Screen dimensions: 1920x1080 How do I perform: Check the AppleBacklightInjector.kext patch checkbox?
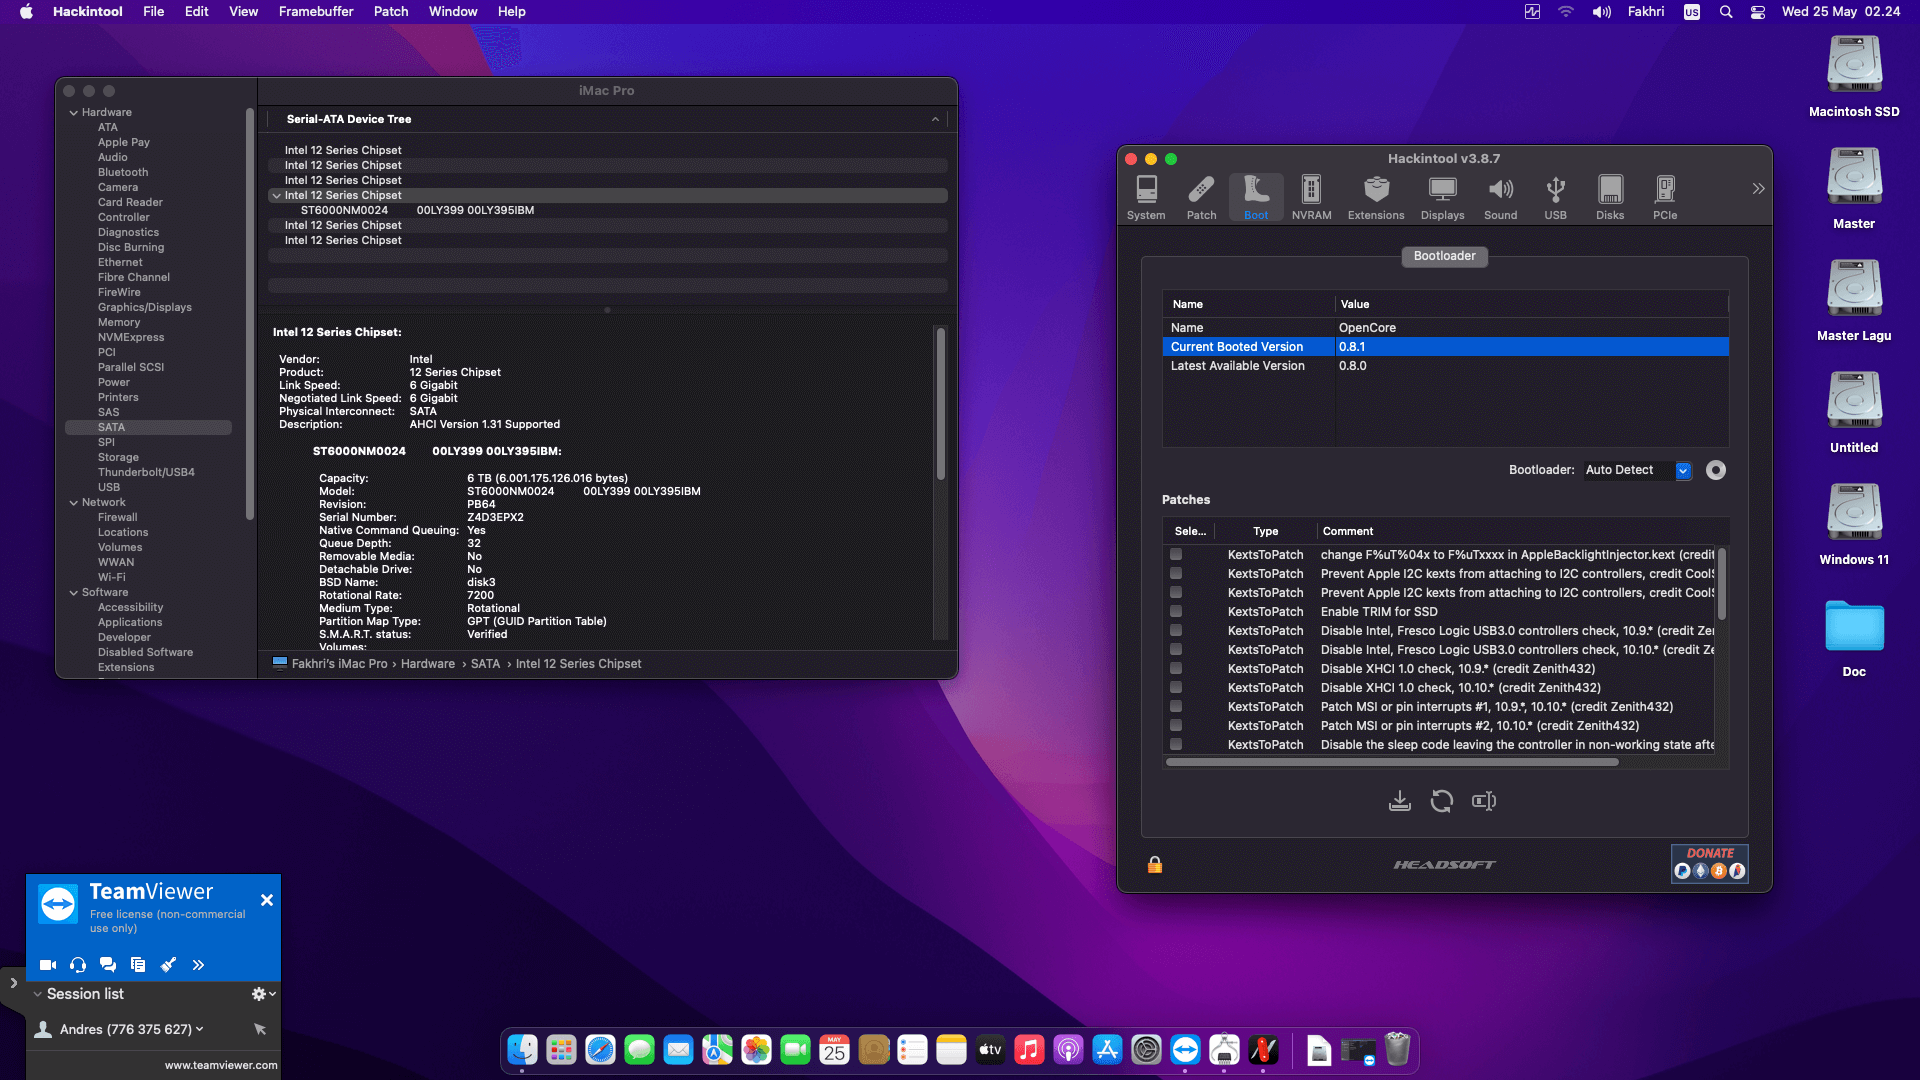tap(1176, 554)
